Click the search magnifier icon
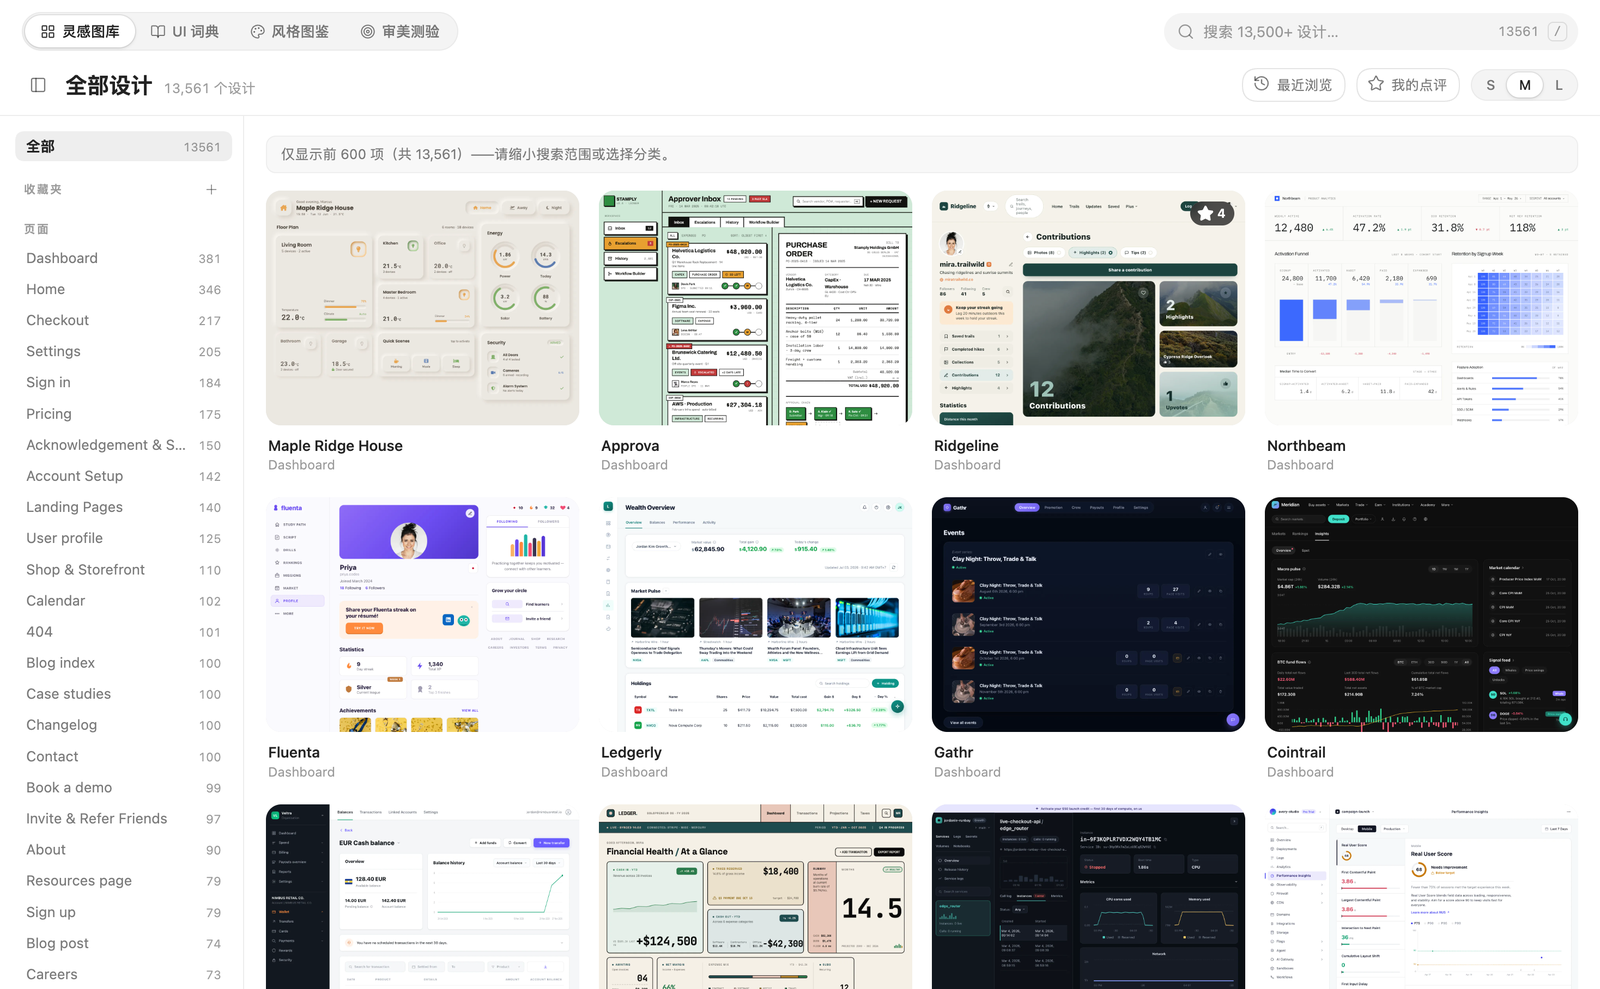The width and height of the screenshot is (1600, 989). coord(1185,32)
